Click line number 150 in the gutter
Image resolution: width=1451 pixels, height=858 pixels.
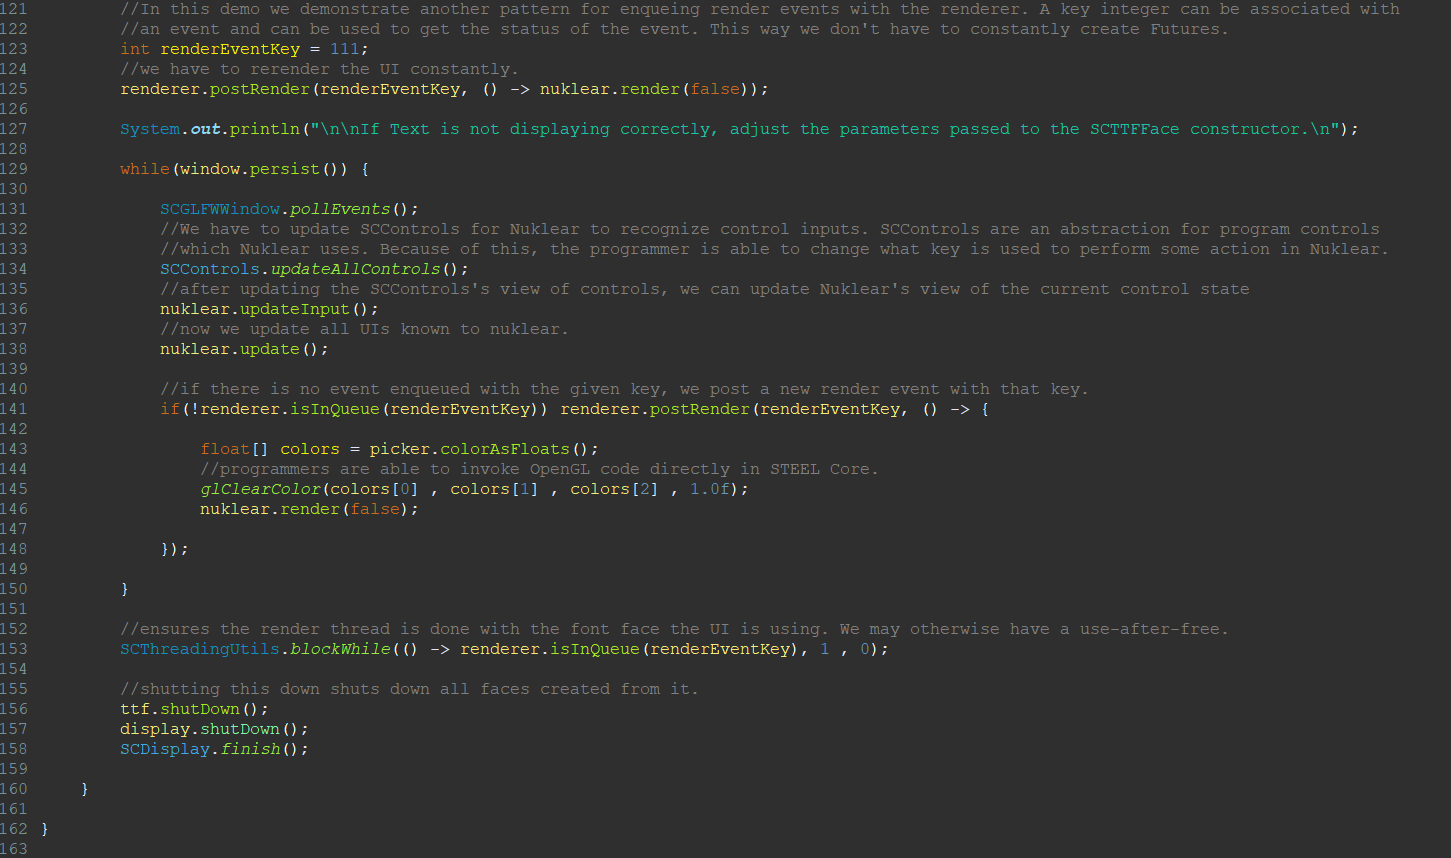pyautogui.click(x=14, y=589)
